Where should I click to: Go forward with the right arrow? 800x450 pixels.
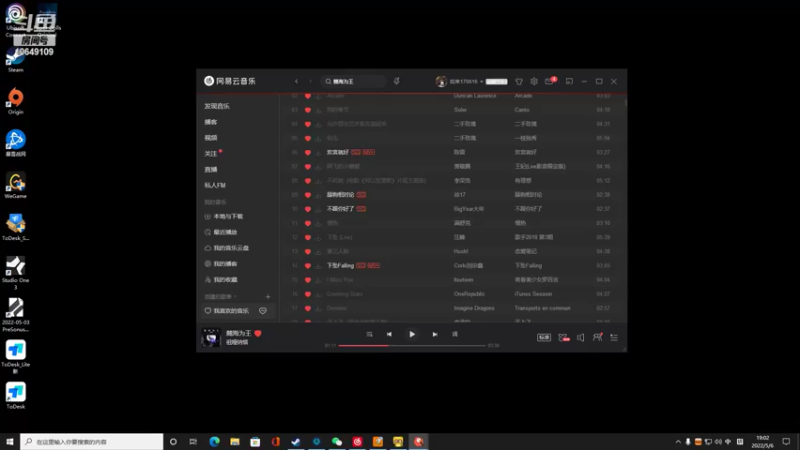pyautogui.click(x=310, y=81)
